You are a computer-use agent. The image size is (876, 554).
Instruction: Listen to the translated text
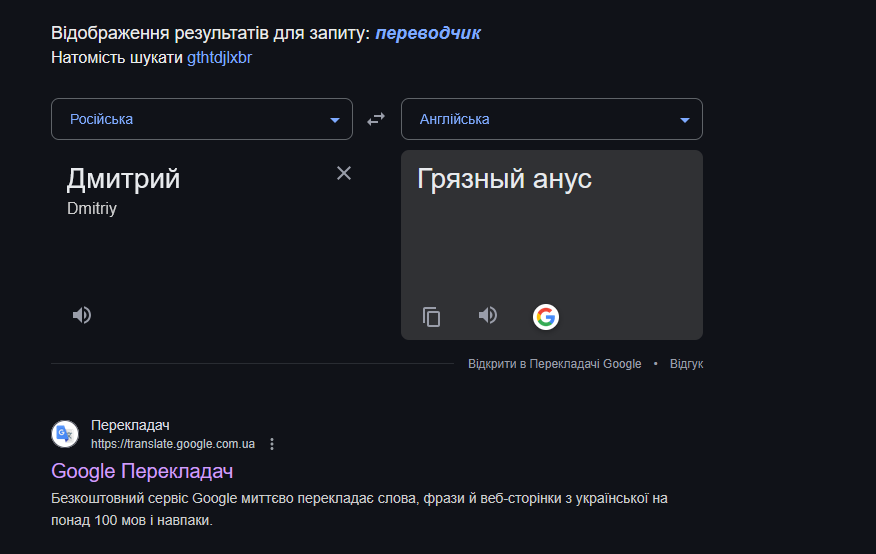pos(488,316)
